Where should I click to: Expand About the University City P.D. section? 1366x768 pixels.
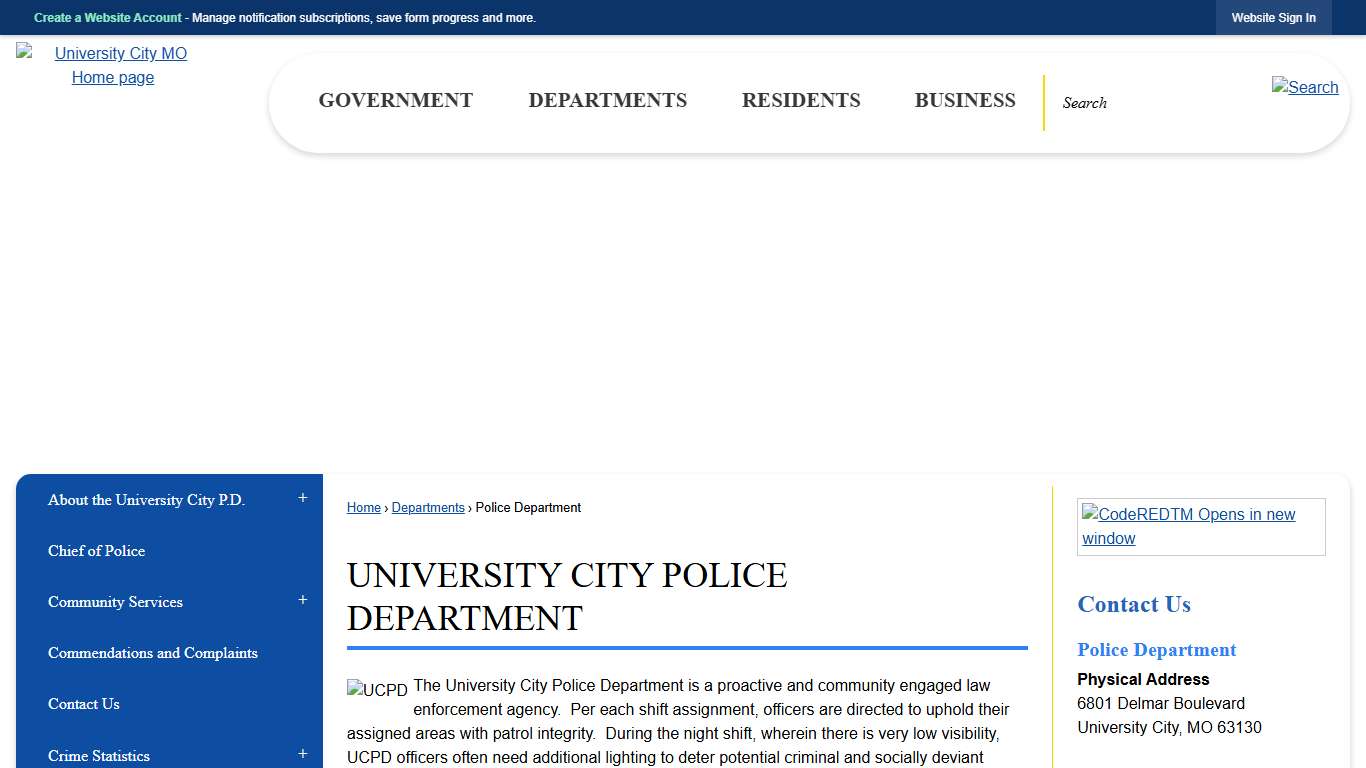302,498
